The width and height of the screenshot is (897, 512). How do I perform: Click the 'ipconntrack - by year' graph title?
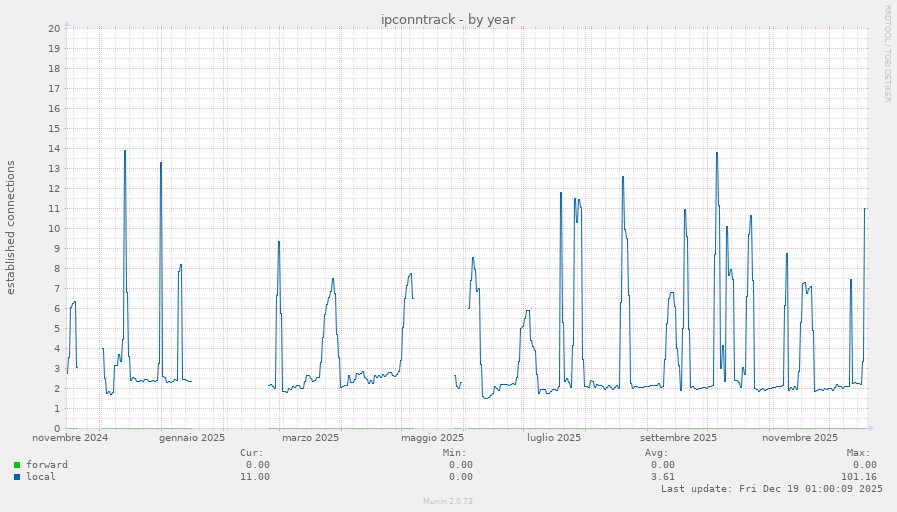coord(448,20)
